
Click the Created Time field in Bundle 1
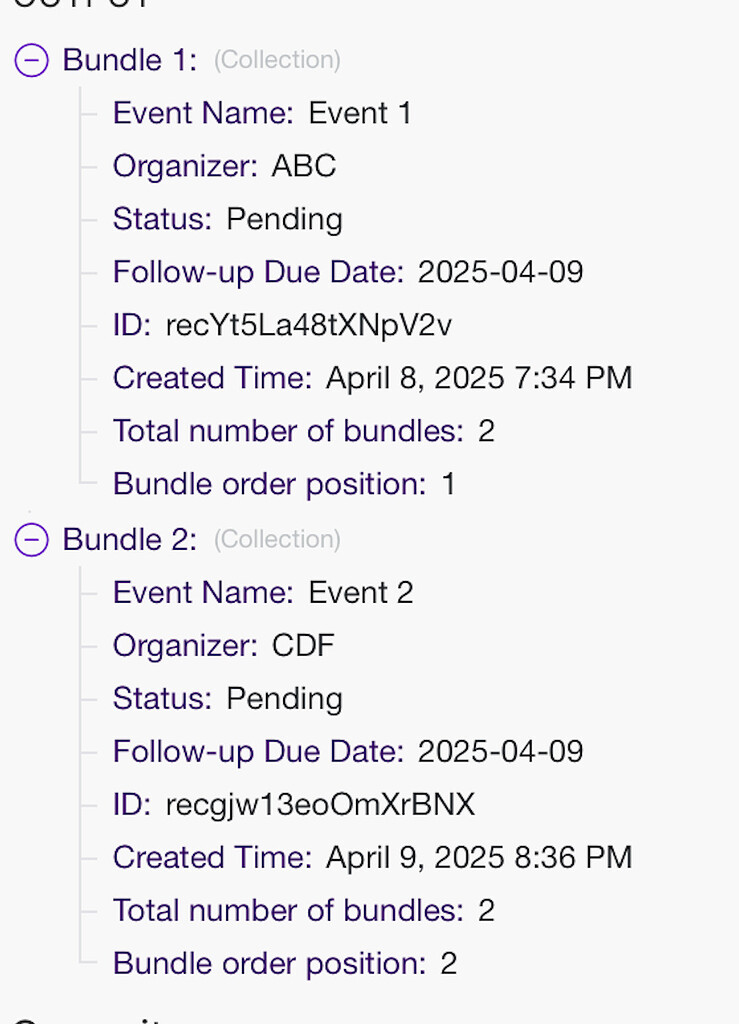point(372,378)
